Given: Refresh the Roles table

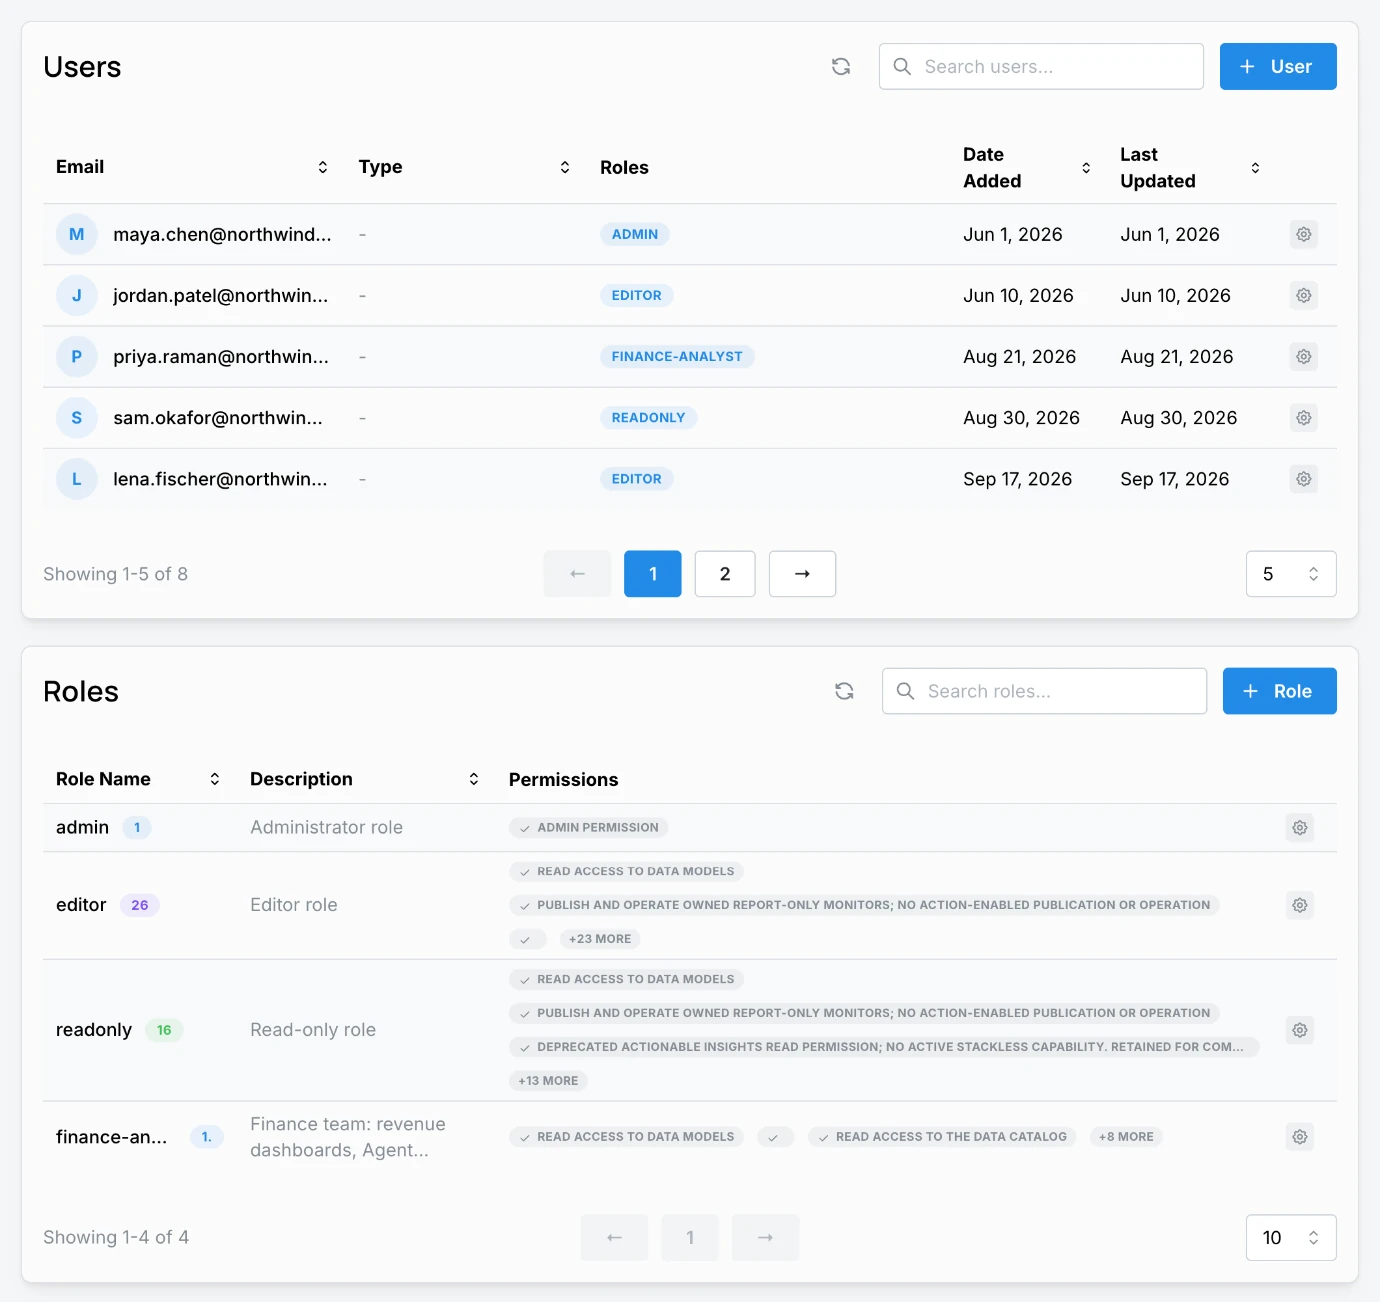Looking at the screenshot, I should [844, 691].
